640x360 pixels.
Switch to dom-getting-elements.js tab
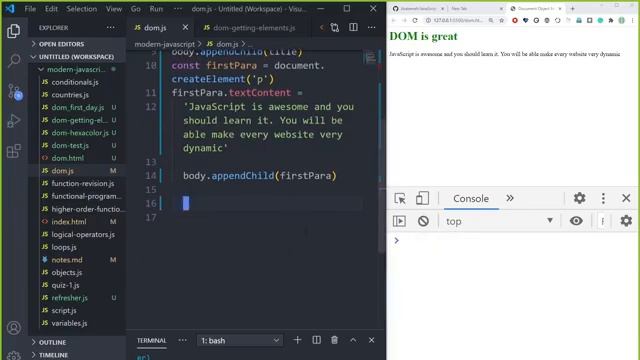coord(253,28)
